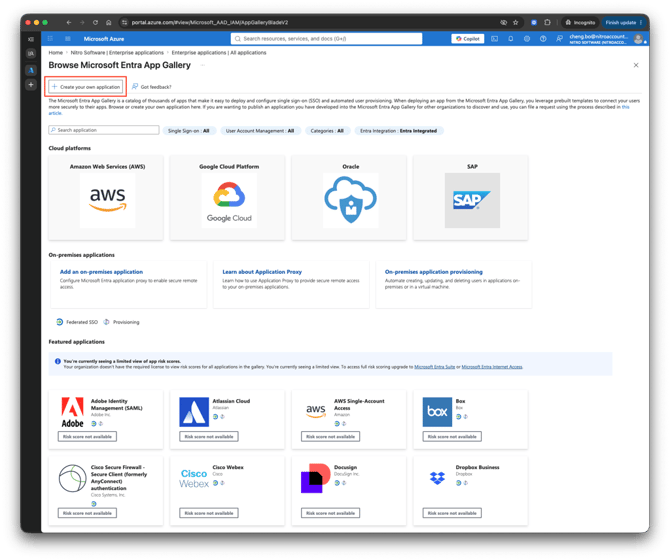Click Cisco Webex application name
The image size is (670, 560).
[228, 467]
